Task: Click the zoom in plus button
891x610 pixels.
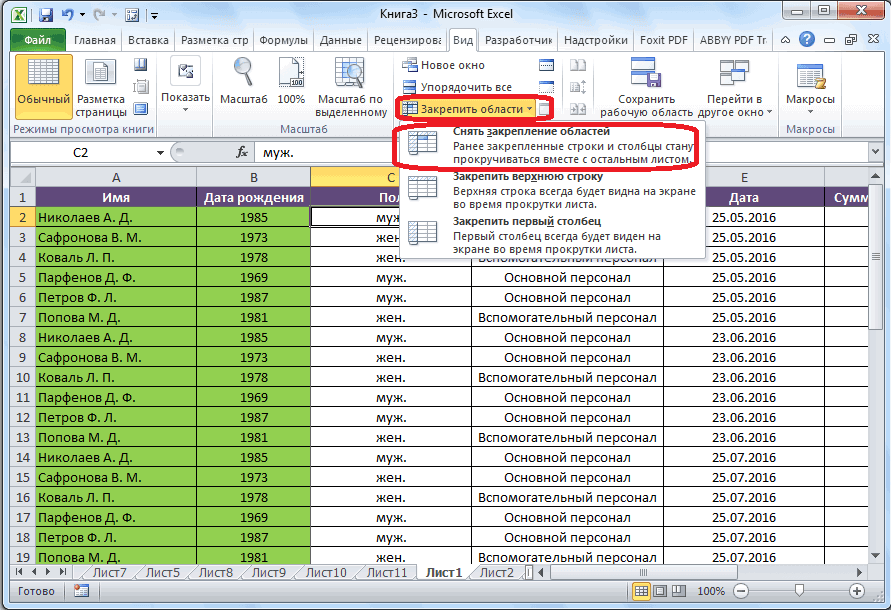Action: coord(855,591)
